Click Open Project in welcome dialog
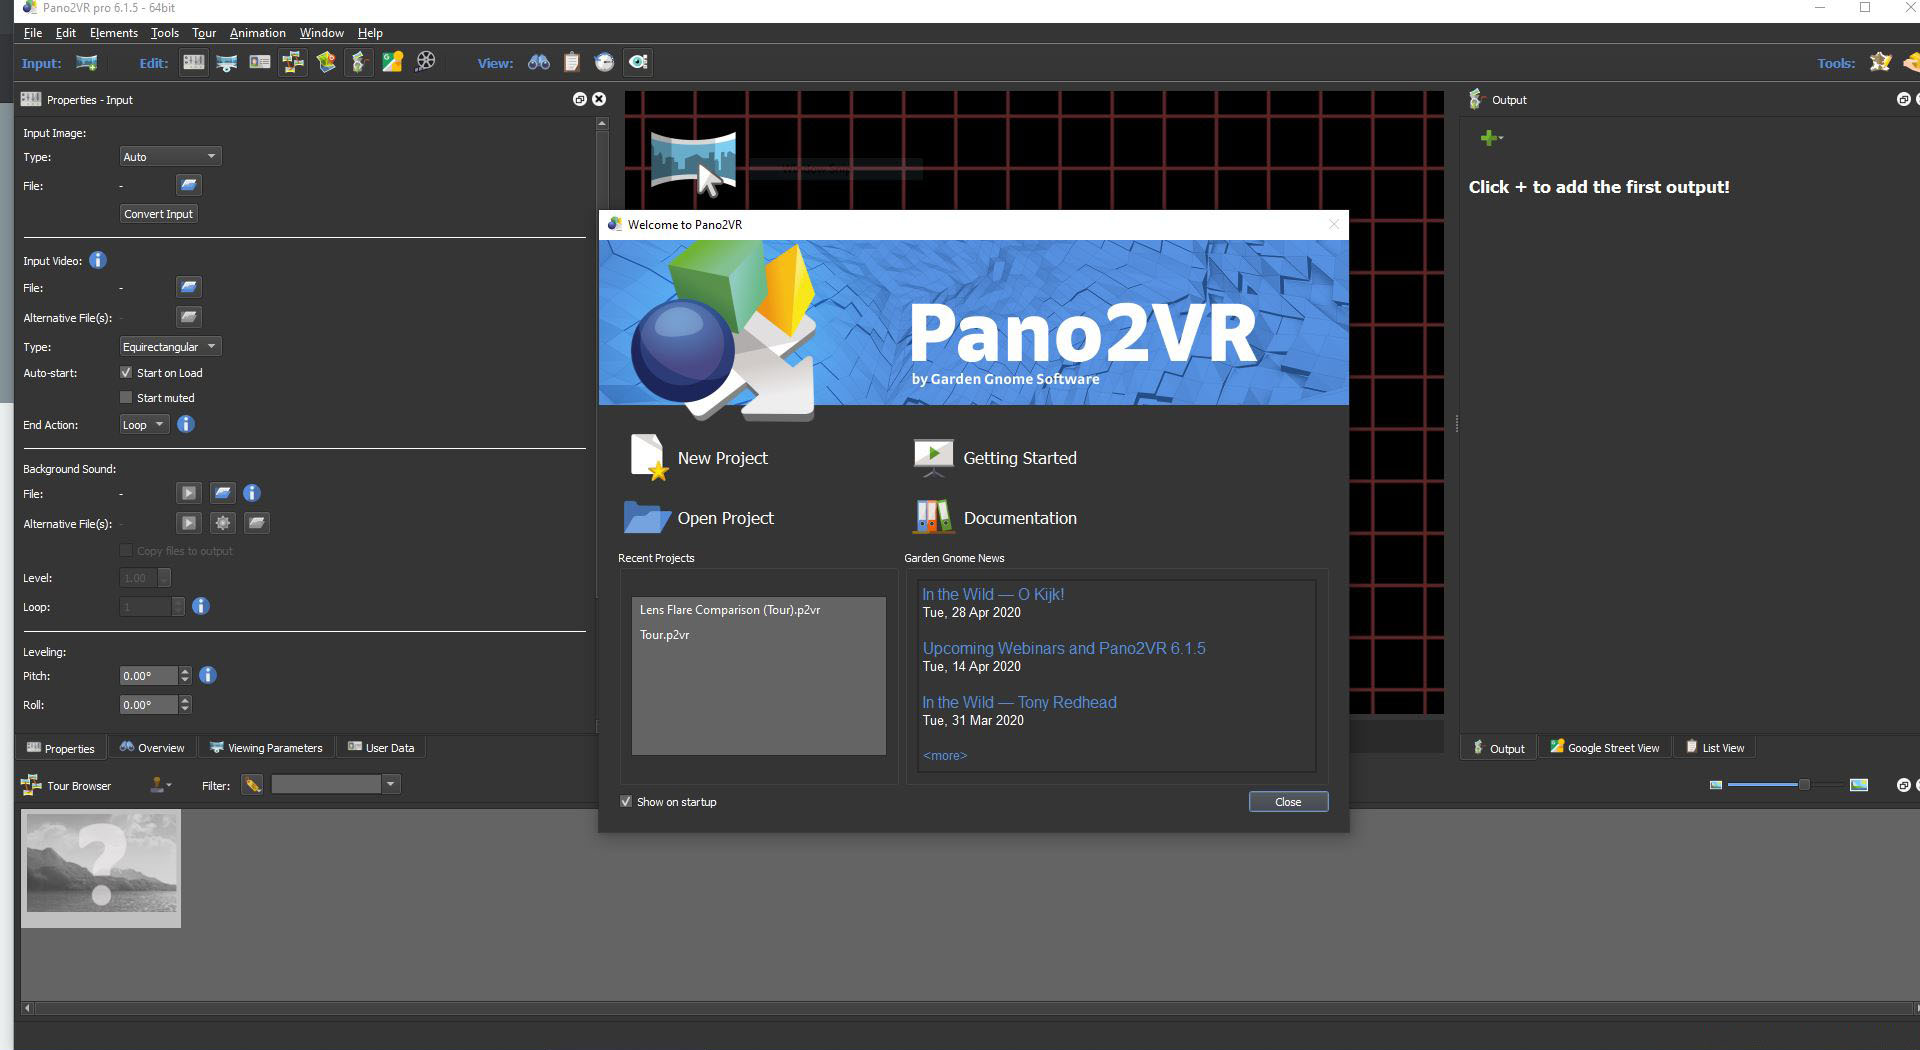The image size is (1920, 1050). 699,518
